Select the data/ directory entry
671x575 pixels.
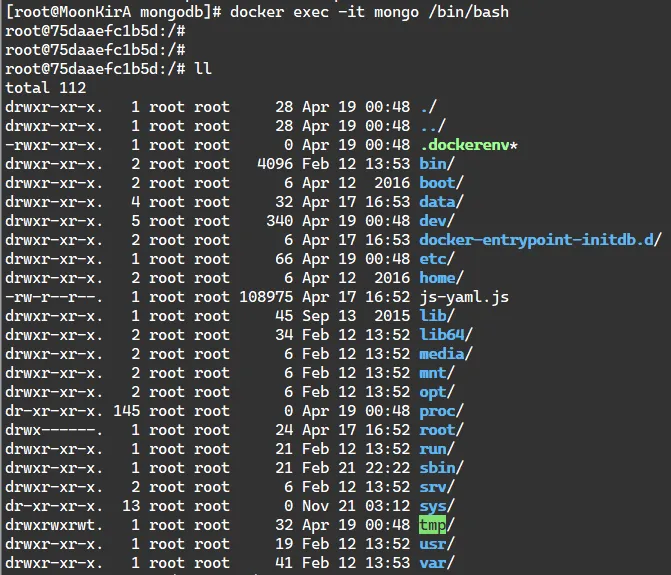[x=441, y=202]
